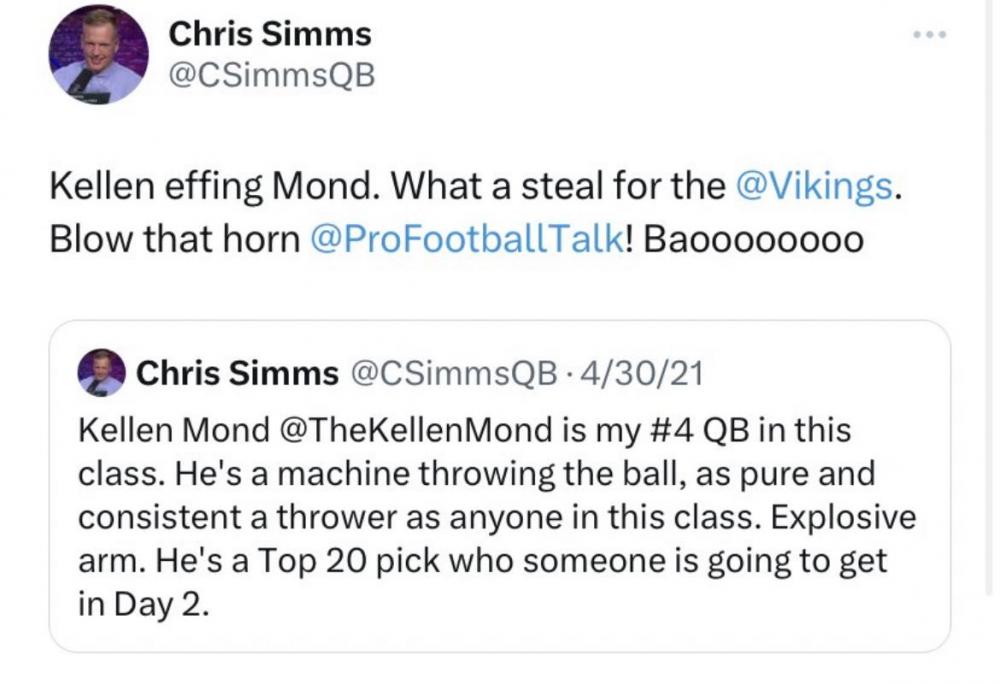The width and height of the screenshot is (1000, 685).
Task: Click "is my #4 QB in this" text
Action: tap(699, 429)
